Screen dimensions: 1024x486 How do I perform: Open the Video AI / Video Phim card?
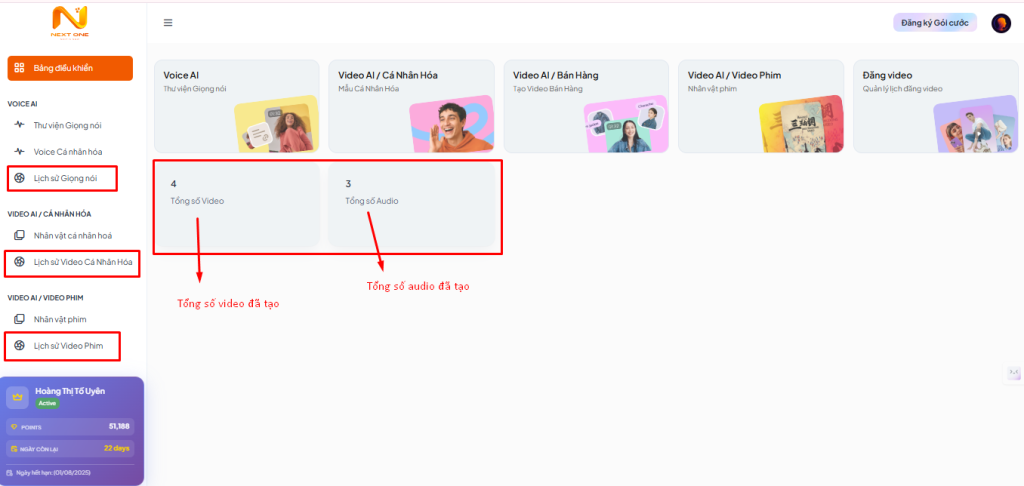760,106
